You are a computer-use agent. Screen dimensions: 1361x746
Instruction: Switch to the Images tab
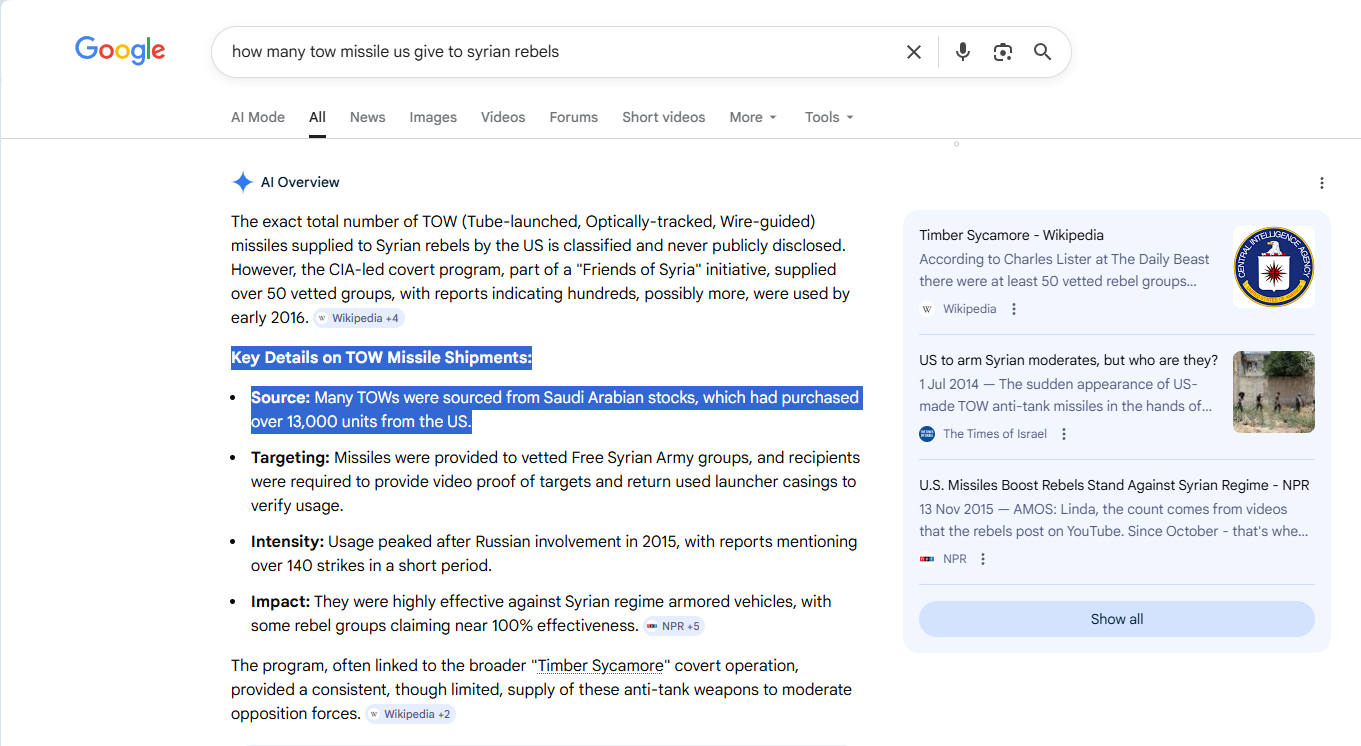433,117
